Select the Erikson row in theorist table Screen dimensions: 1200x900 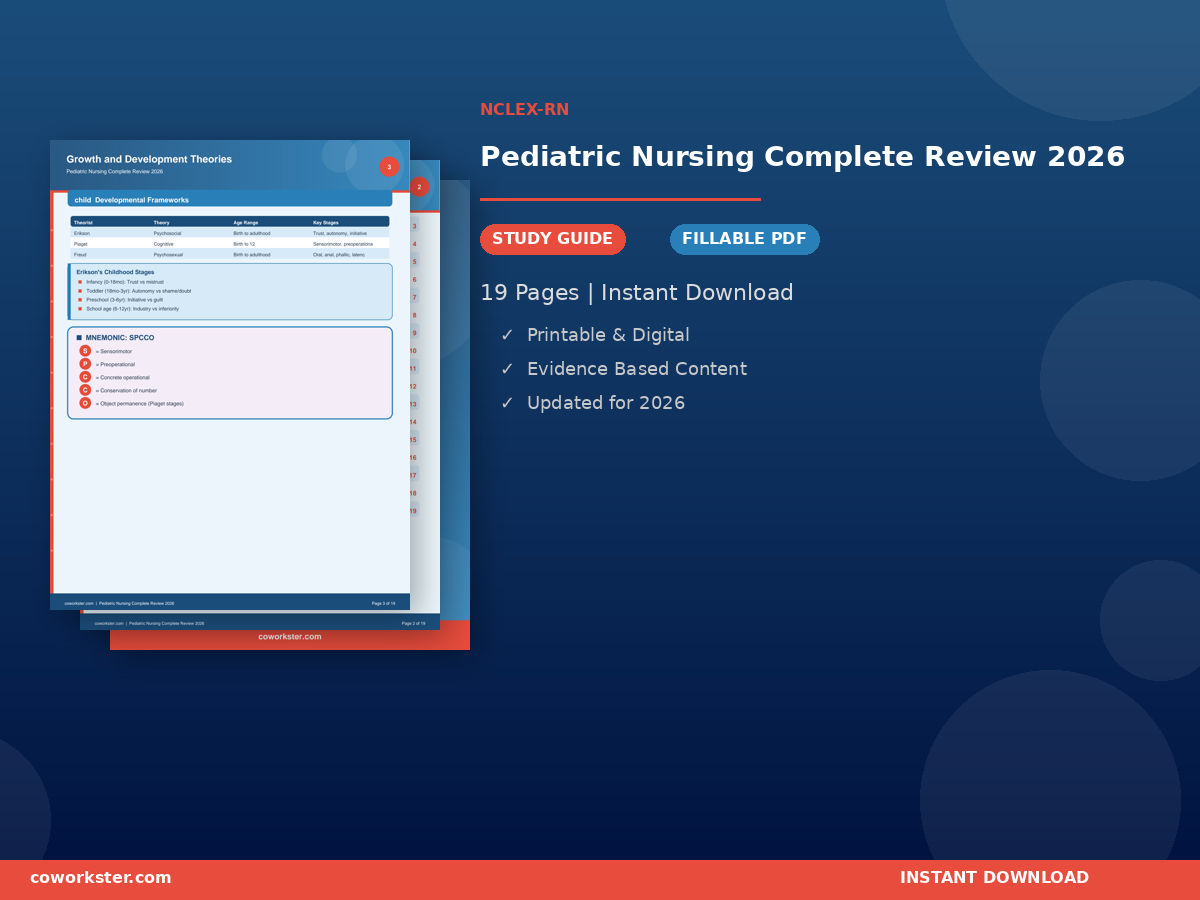[230, 233]
